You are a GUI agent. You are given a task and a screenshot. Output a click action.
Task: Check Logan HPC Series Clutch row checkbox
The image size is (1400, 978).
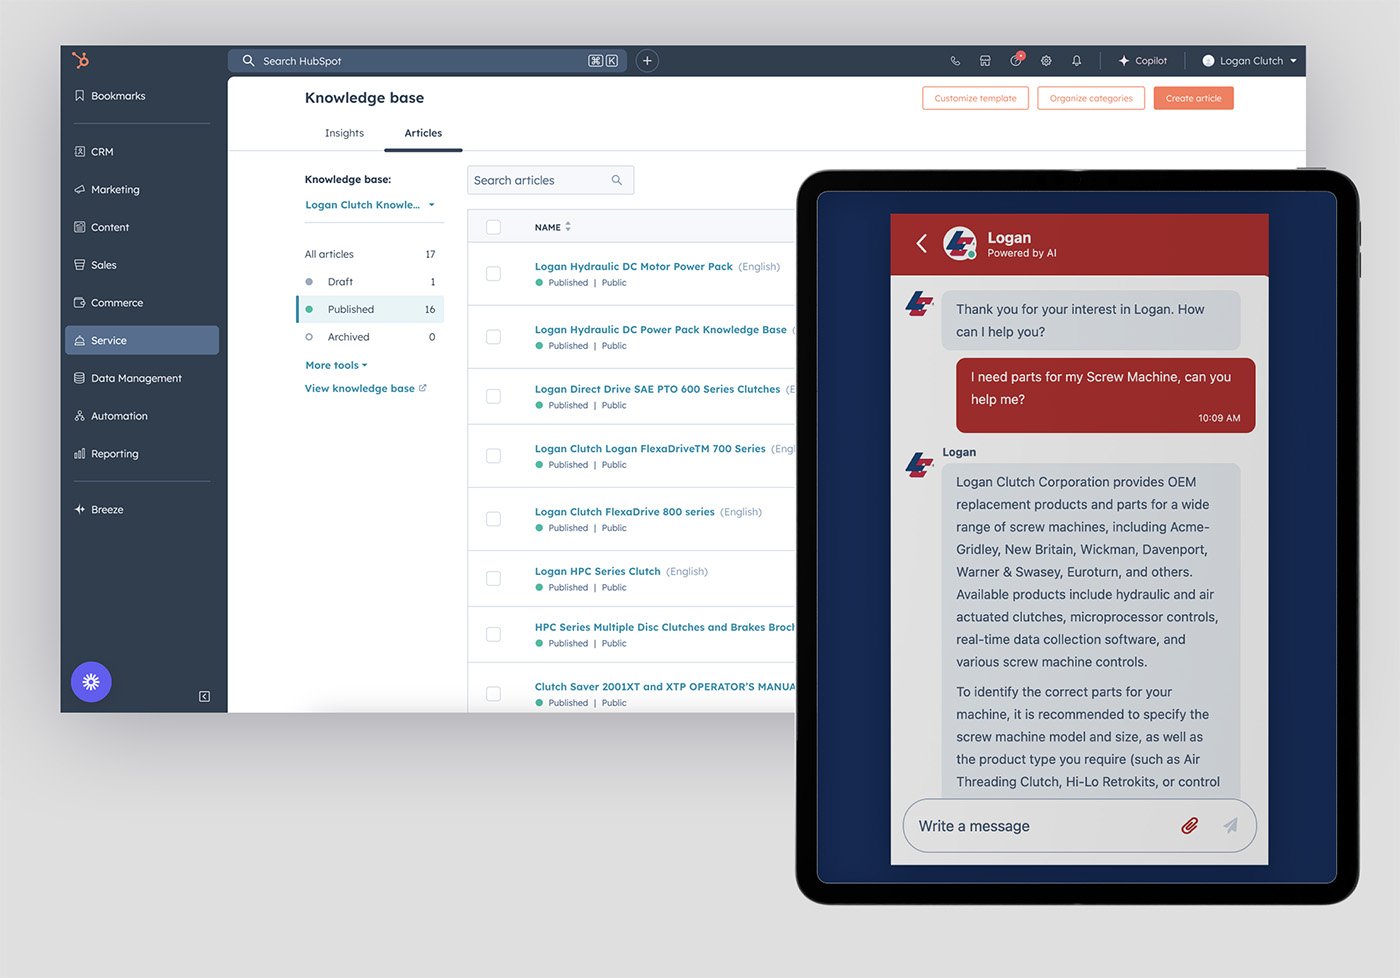point(493,578)
